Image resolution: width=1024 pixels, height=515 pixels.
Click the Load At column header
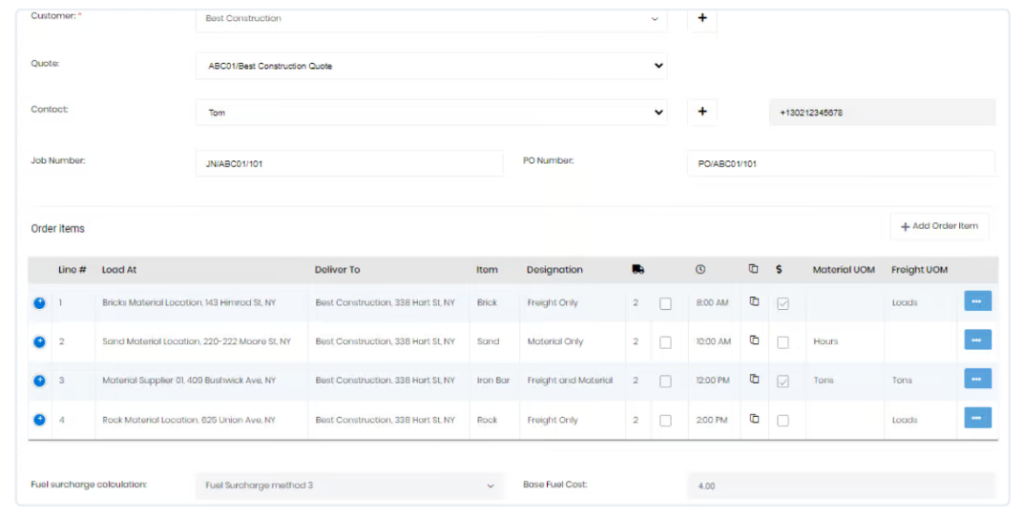[x=119, y=270]
